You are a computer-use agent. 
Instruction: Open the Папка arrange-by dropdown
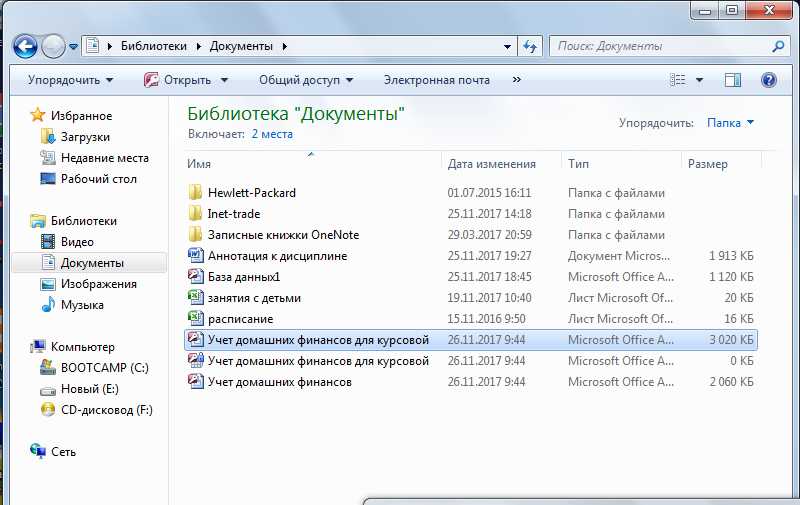tap(730, 123)
